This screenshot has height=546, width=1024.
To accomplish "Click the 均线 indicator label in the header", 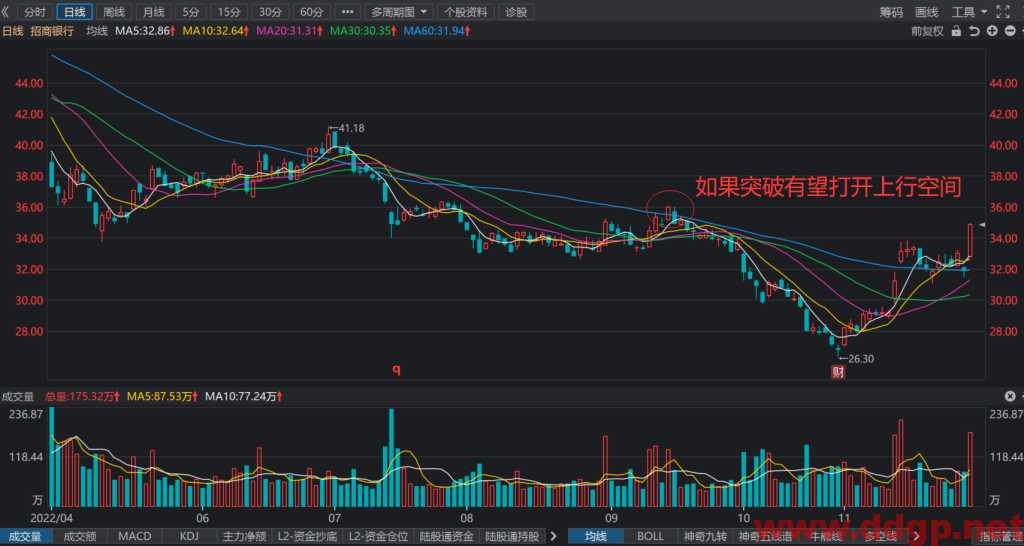I will tap(97, 31).
